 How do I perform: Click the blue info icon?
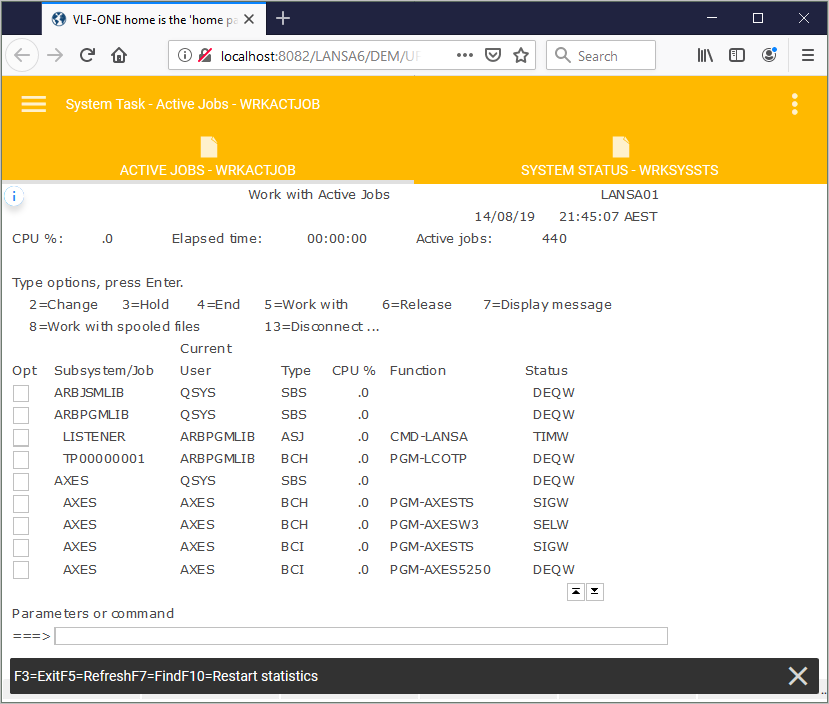click(x=14, y=196)
